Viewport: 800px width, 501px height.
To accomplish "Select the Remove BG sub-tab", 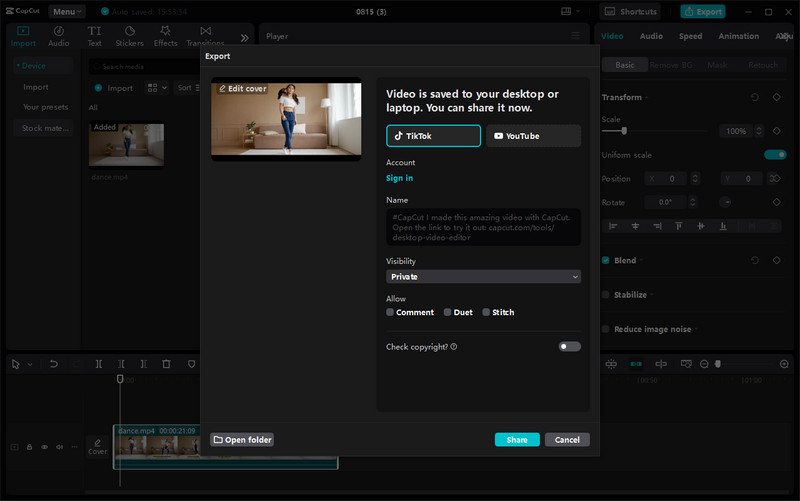I will tap(671, 65).
